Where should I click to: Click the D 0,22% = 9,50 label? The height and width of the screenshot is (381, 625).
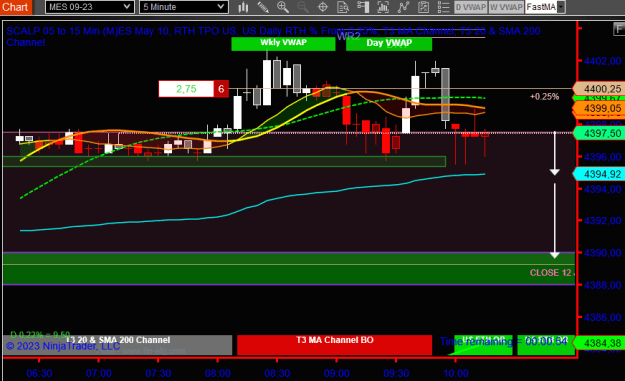40,334
